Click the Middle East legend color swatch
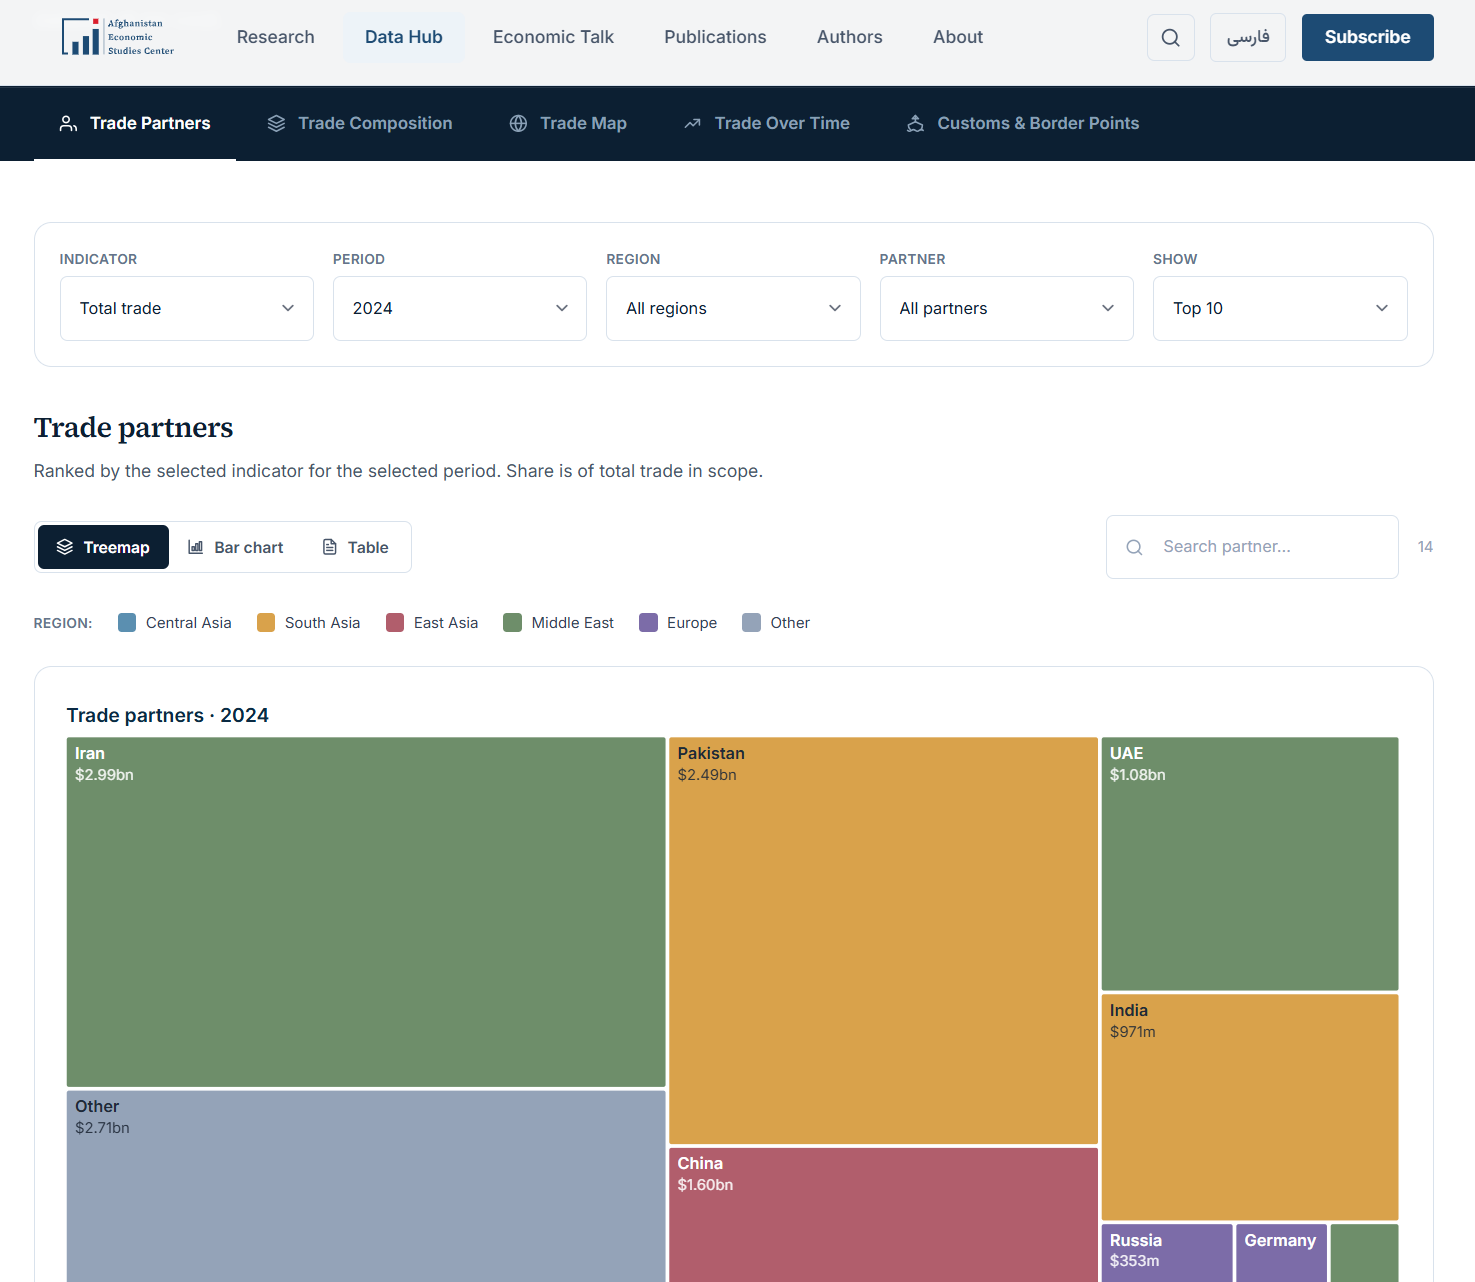Image resolution: width=1475 pixels, height=1282 pixels. coord(513,623)
